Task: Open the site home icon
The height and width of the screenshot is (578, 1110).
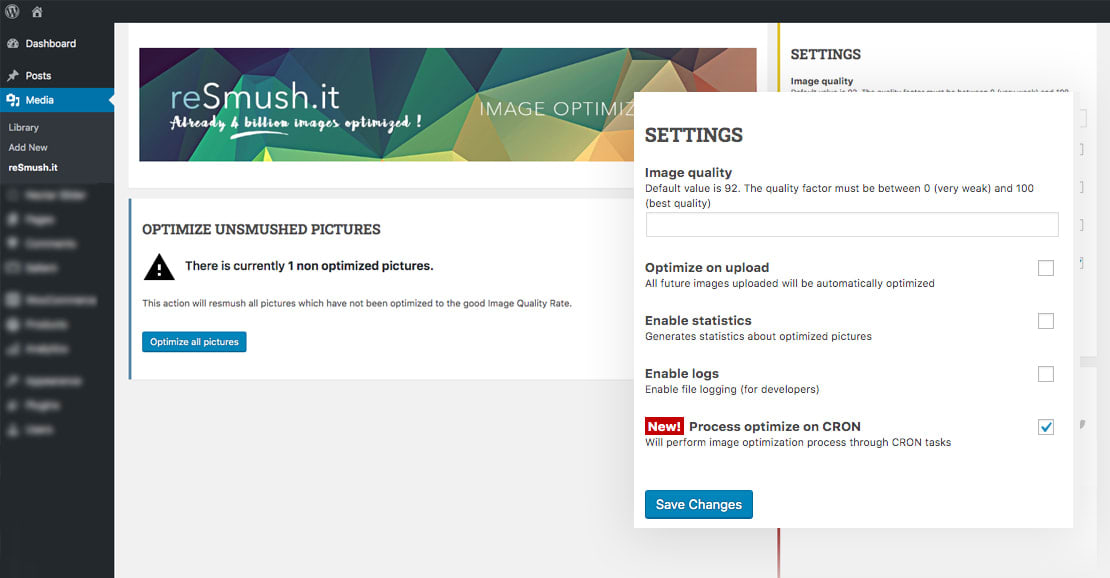Action: click(x=37, y=12)
